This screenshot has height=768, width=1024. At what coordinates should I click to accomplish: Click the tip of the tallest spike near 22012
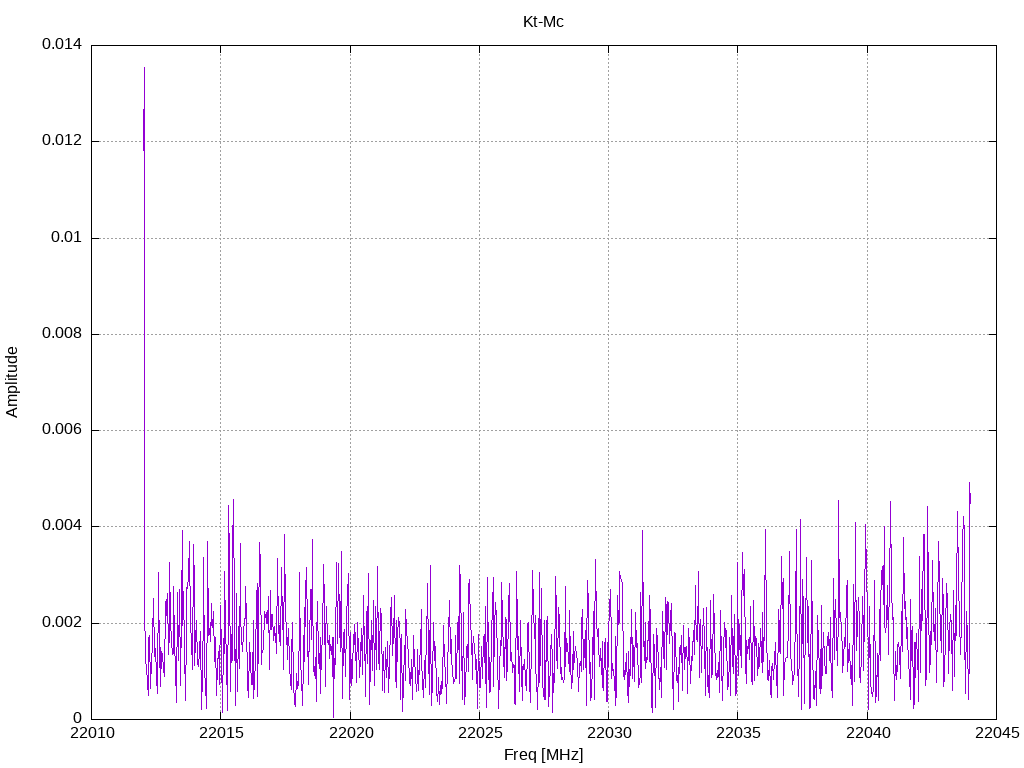click(x=144, y=68)
